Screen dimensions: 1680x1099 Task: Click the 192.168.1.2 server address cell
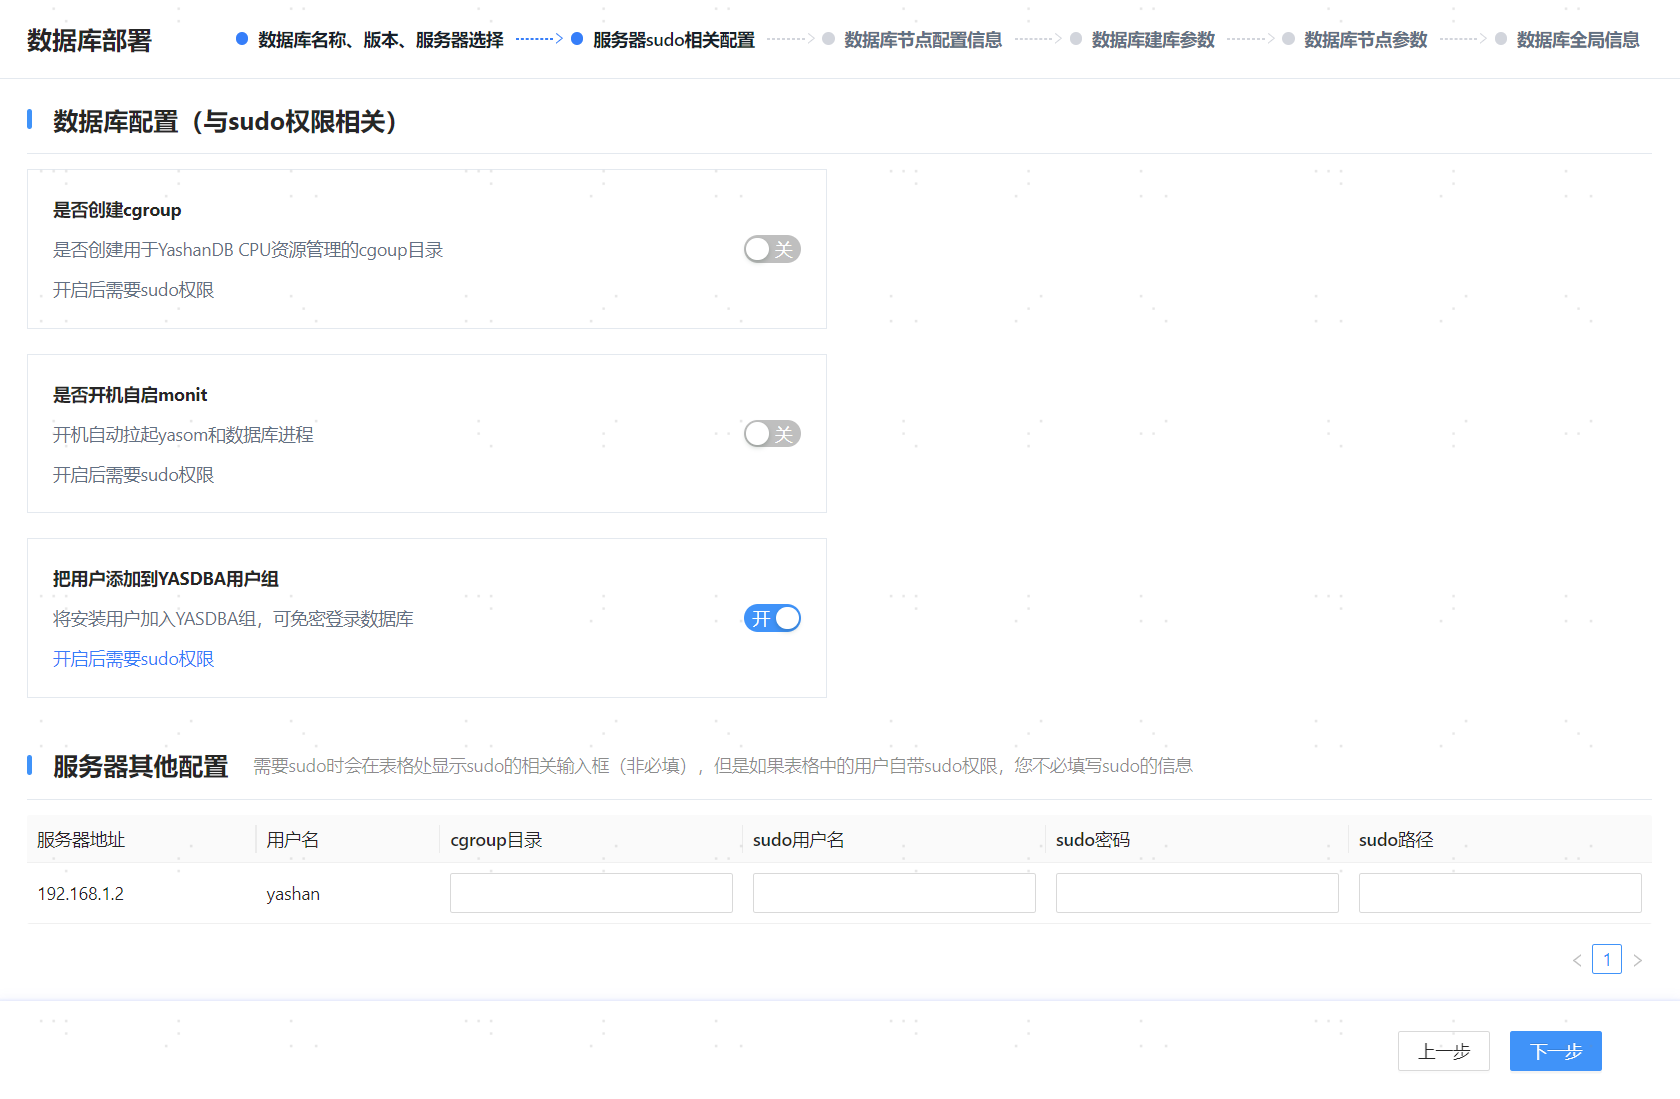[81, 894]
